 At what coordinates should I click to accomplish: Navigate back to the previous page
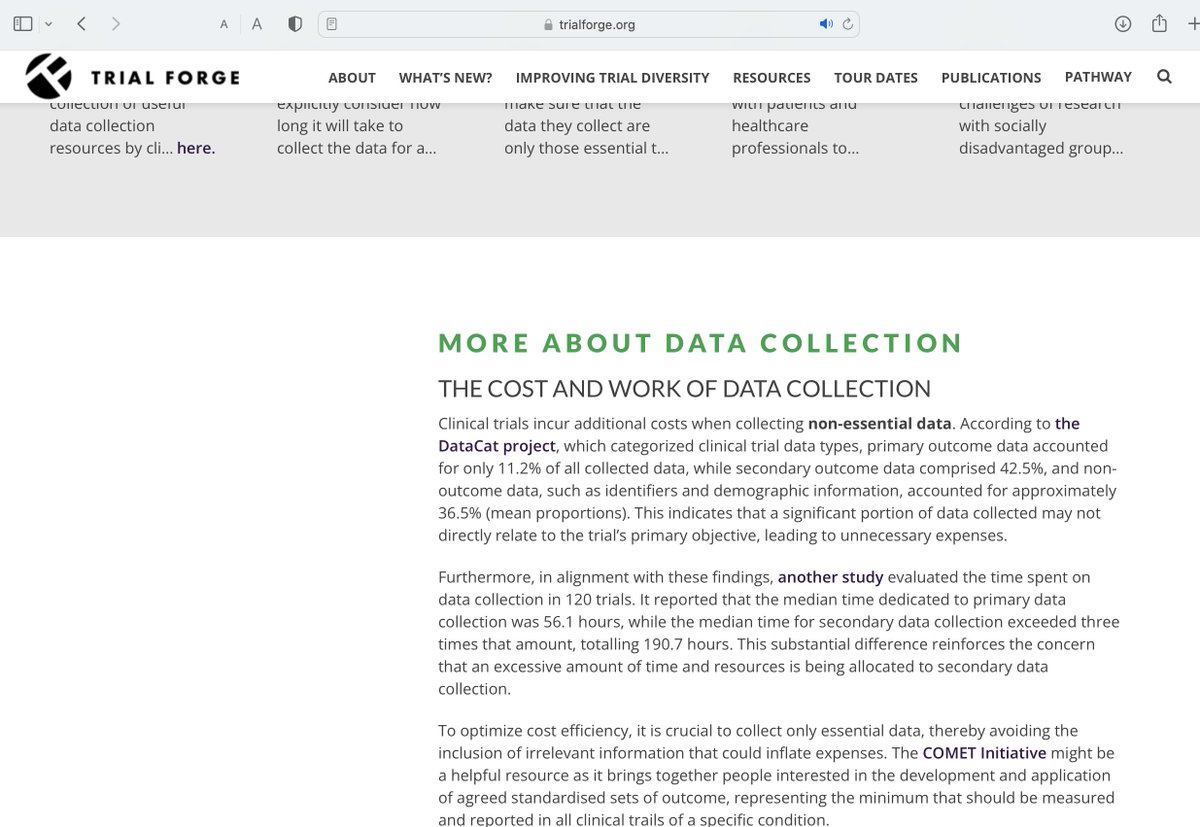pyautogui.click(x=82, y=23)
